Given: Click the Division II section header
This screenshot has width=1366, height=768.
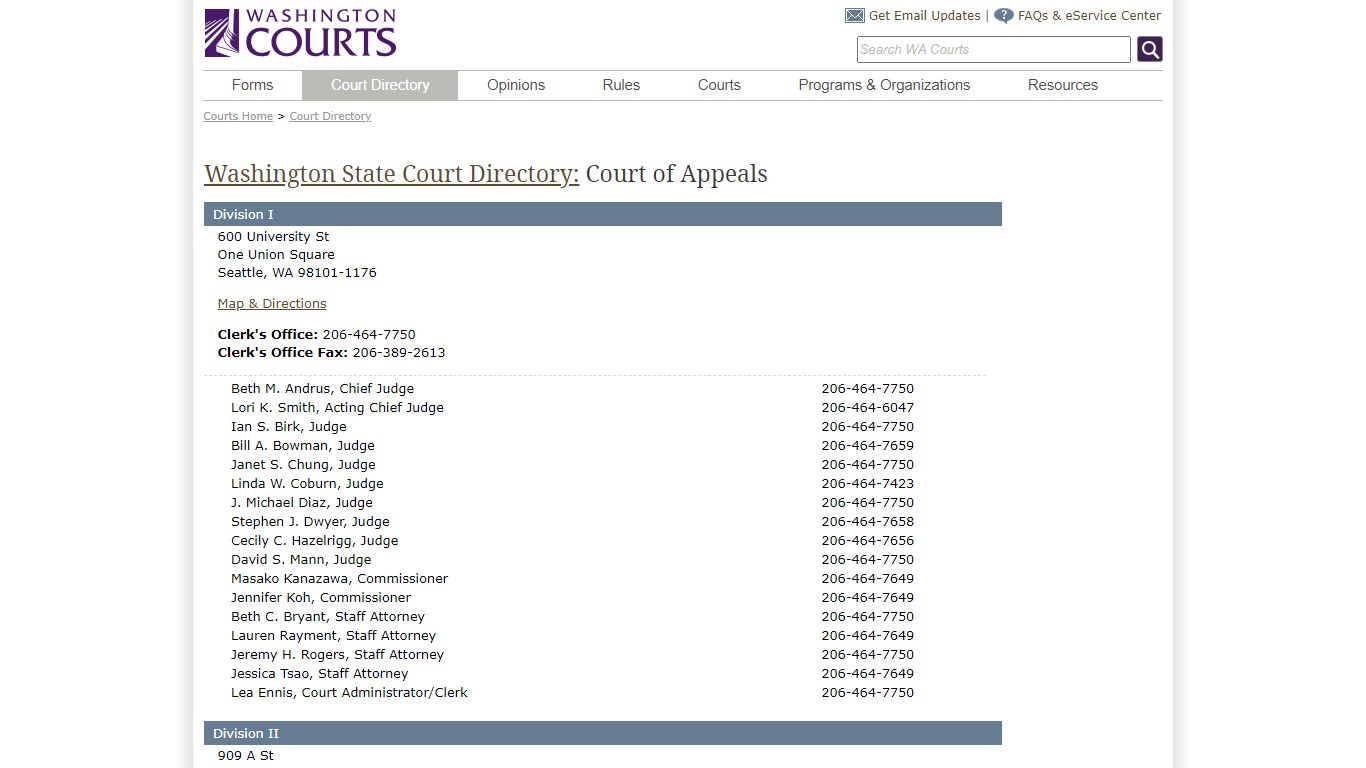Looking at the screenshot, I should click(x=603, y=733).
